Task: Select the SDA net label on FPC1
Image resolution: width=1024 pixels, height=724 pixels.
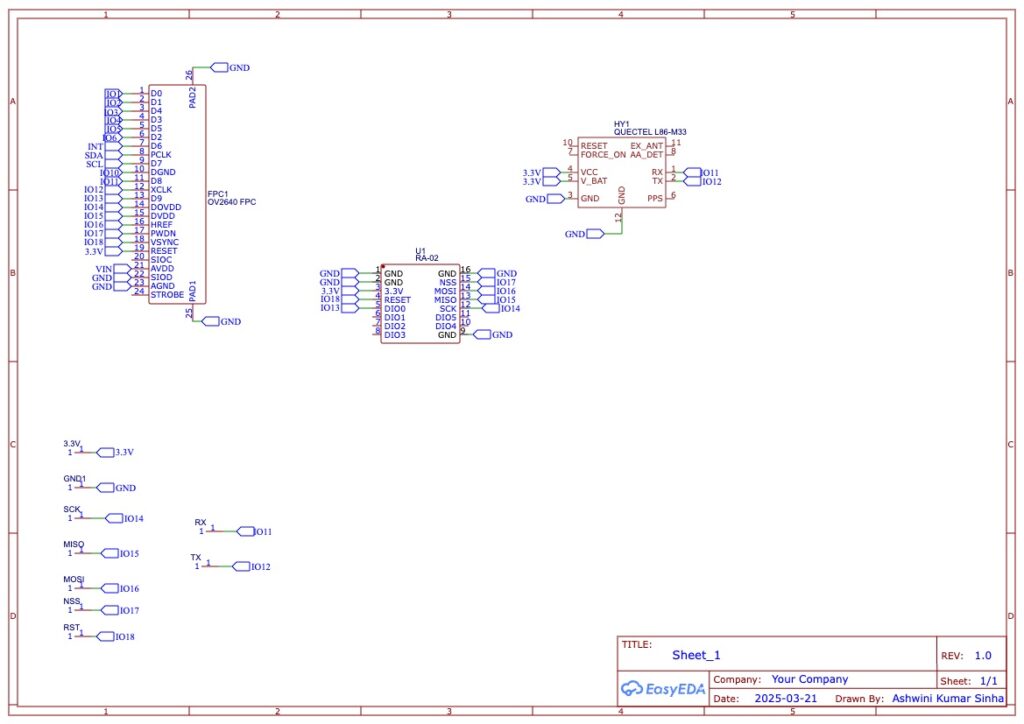Action: point(95,155)
